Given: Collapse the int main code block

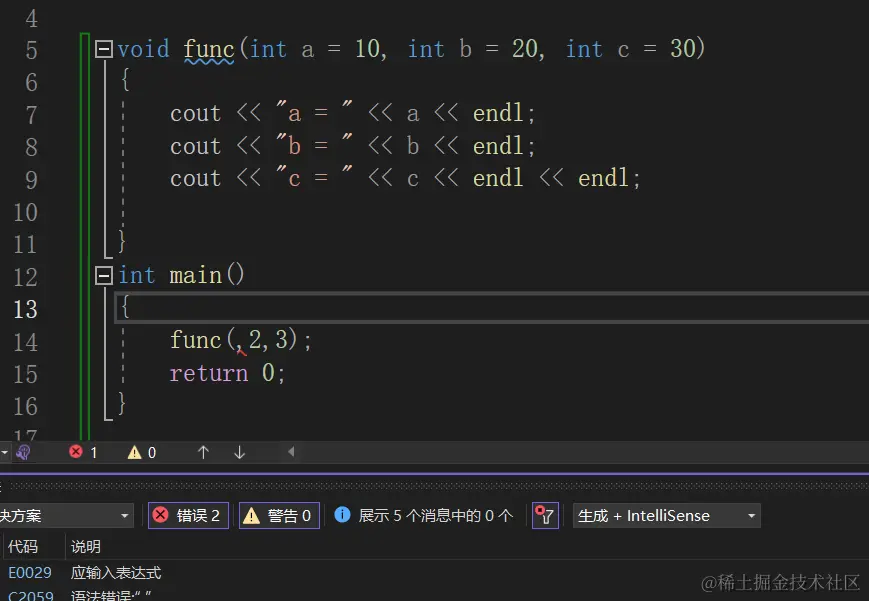Looking at the screenshot, I should (104, 276).
